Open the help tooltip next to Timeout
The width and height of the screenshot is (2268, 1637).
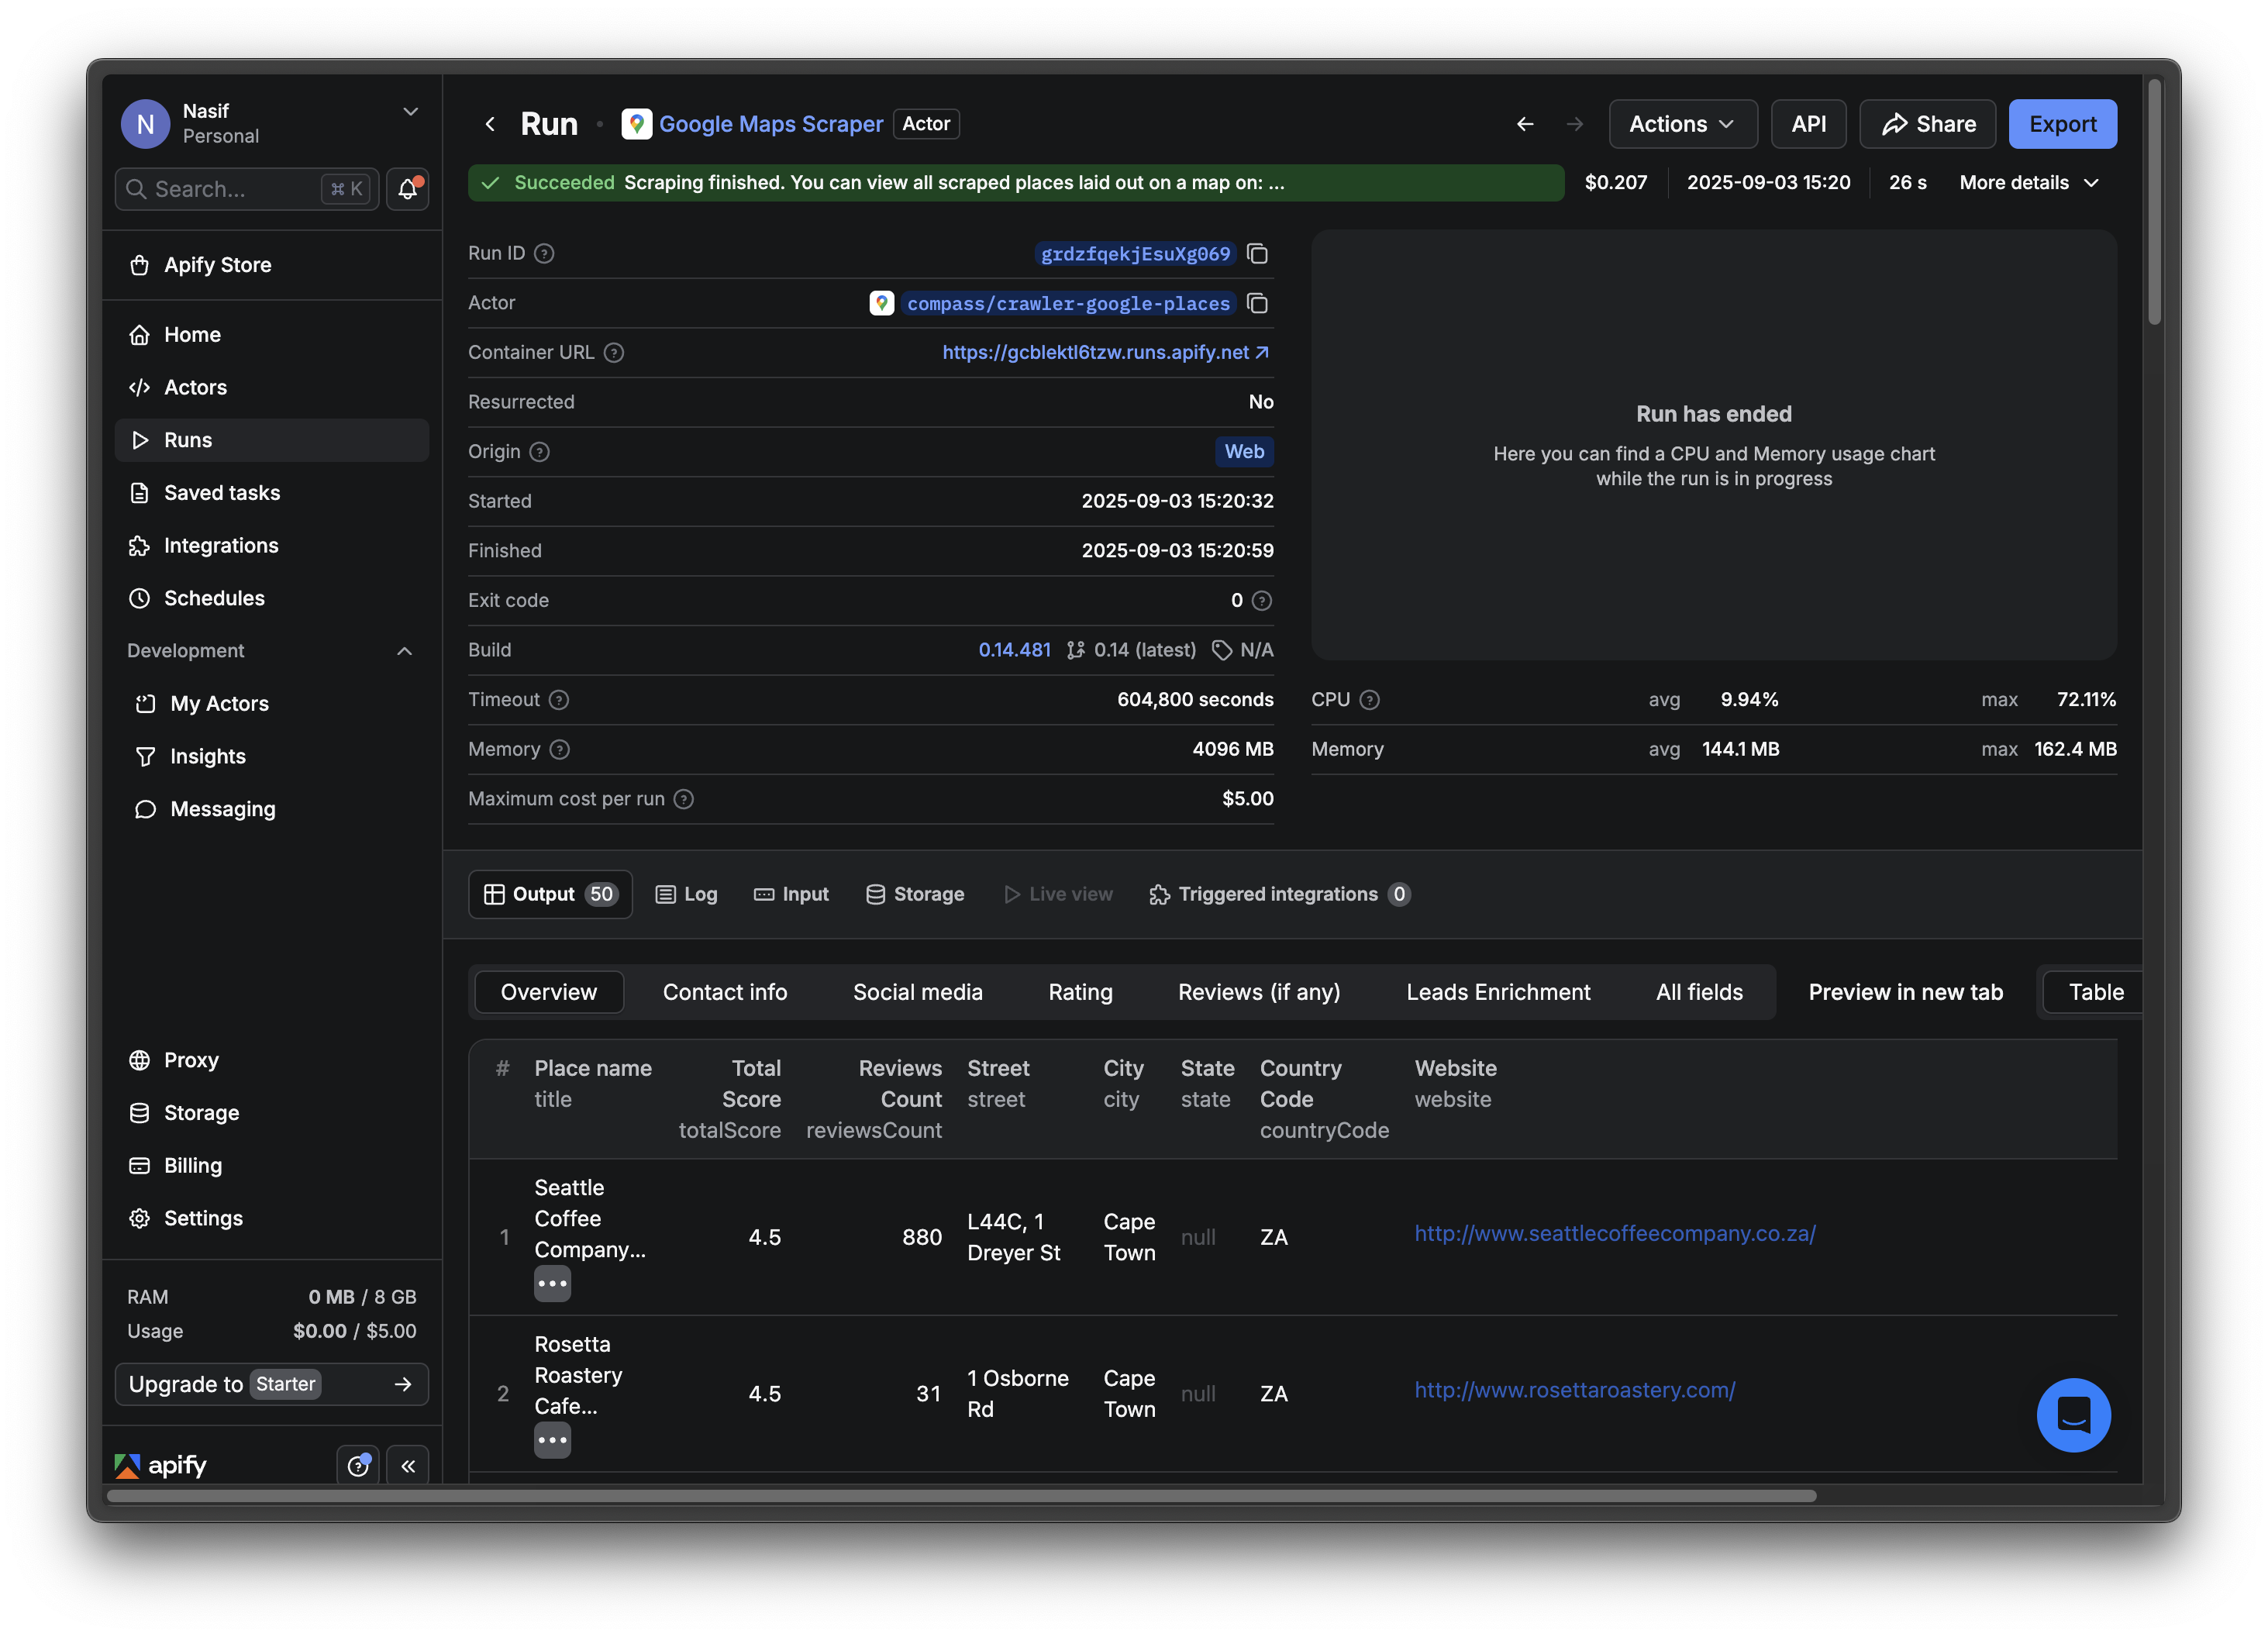coord(559,700)
